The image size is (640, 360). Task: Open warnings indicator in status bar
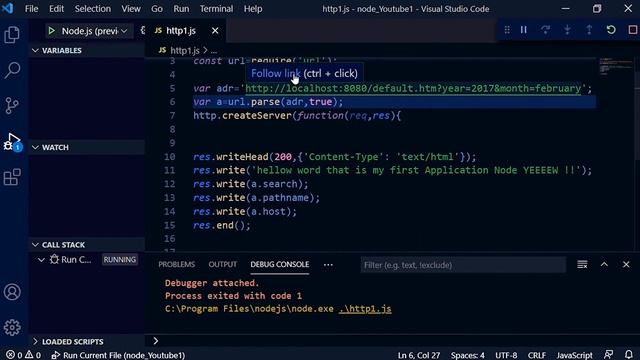(x=33, y=355)
